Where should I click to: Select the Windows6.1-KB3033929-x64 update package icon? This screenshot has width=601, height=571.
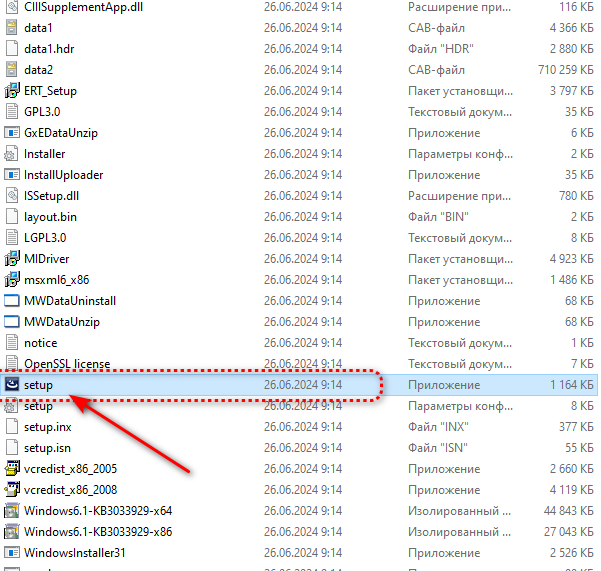coord(12,510)
